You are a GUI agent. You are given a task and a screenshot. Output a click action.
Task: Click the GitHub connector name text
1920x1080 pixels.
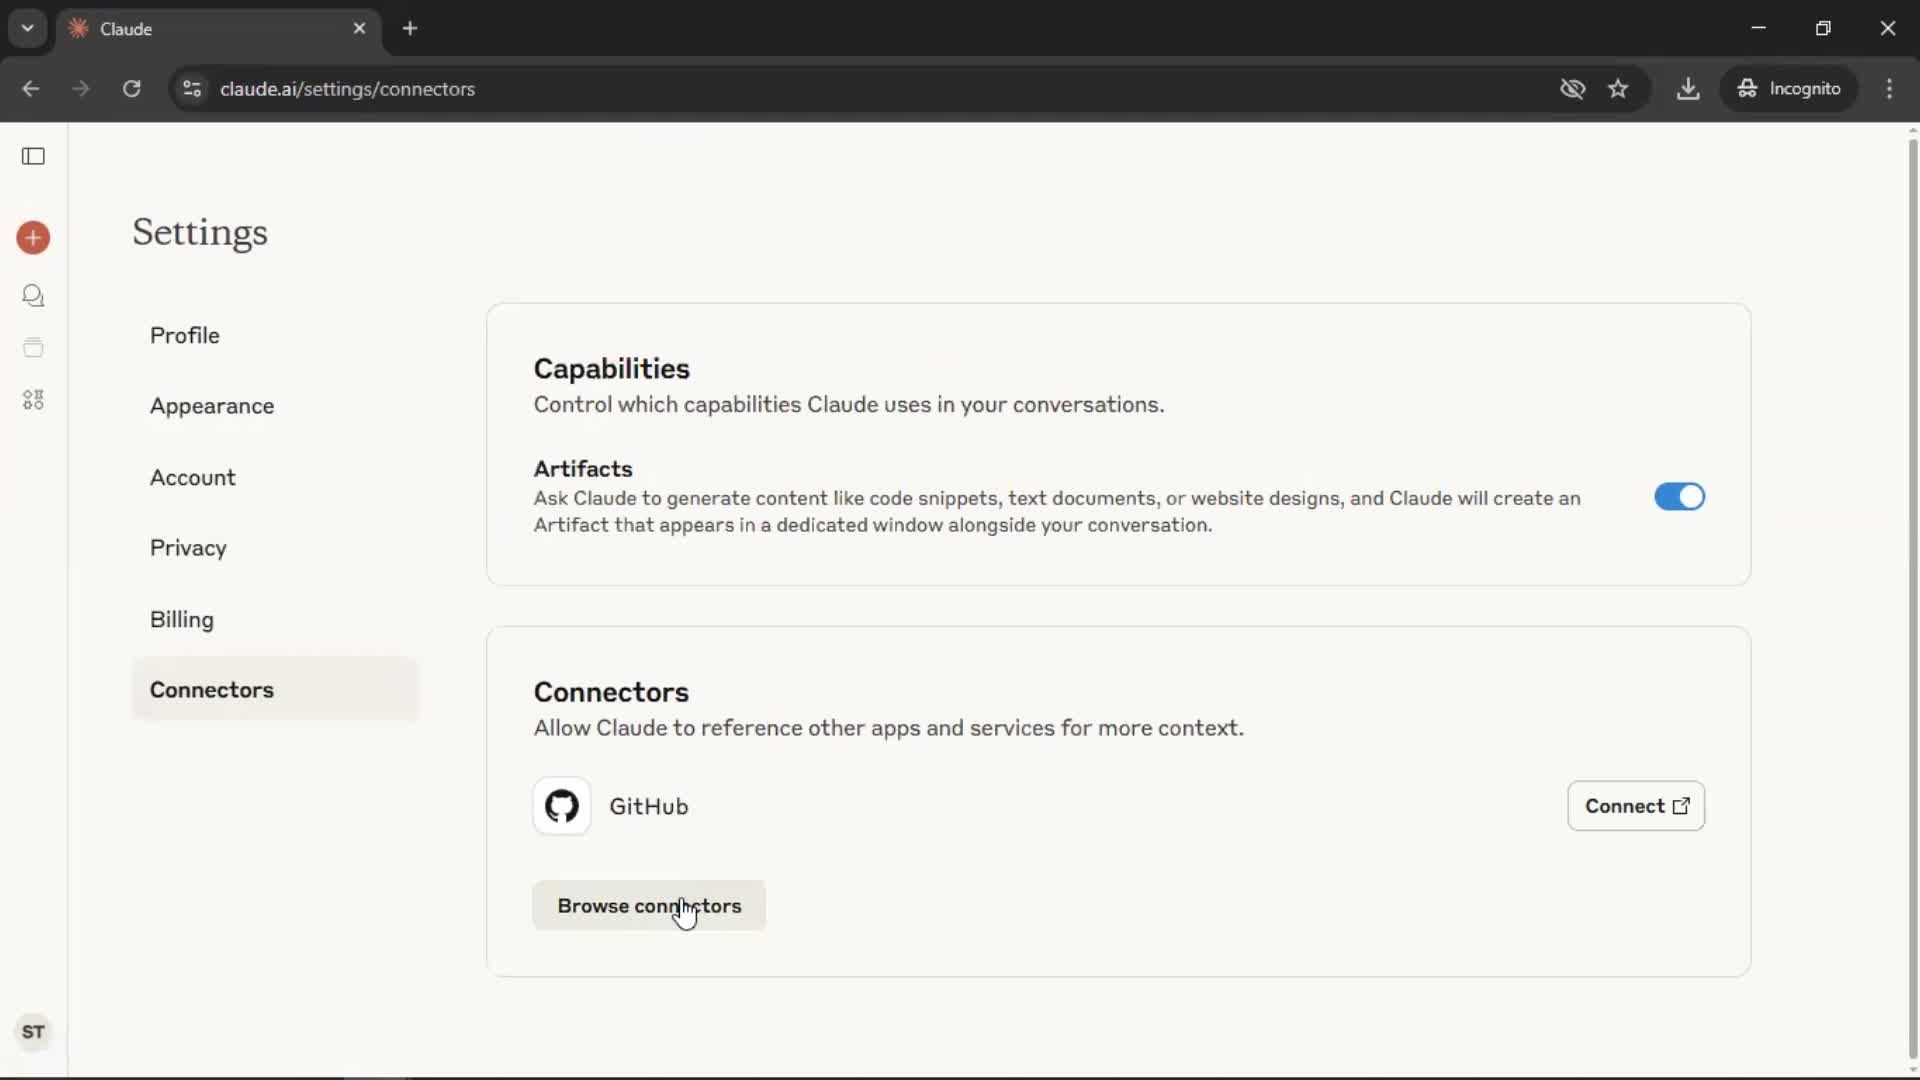pos(649,806)
